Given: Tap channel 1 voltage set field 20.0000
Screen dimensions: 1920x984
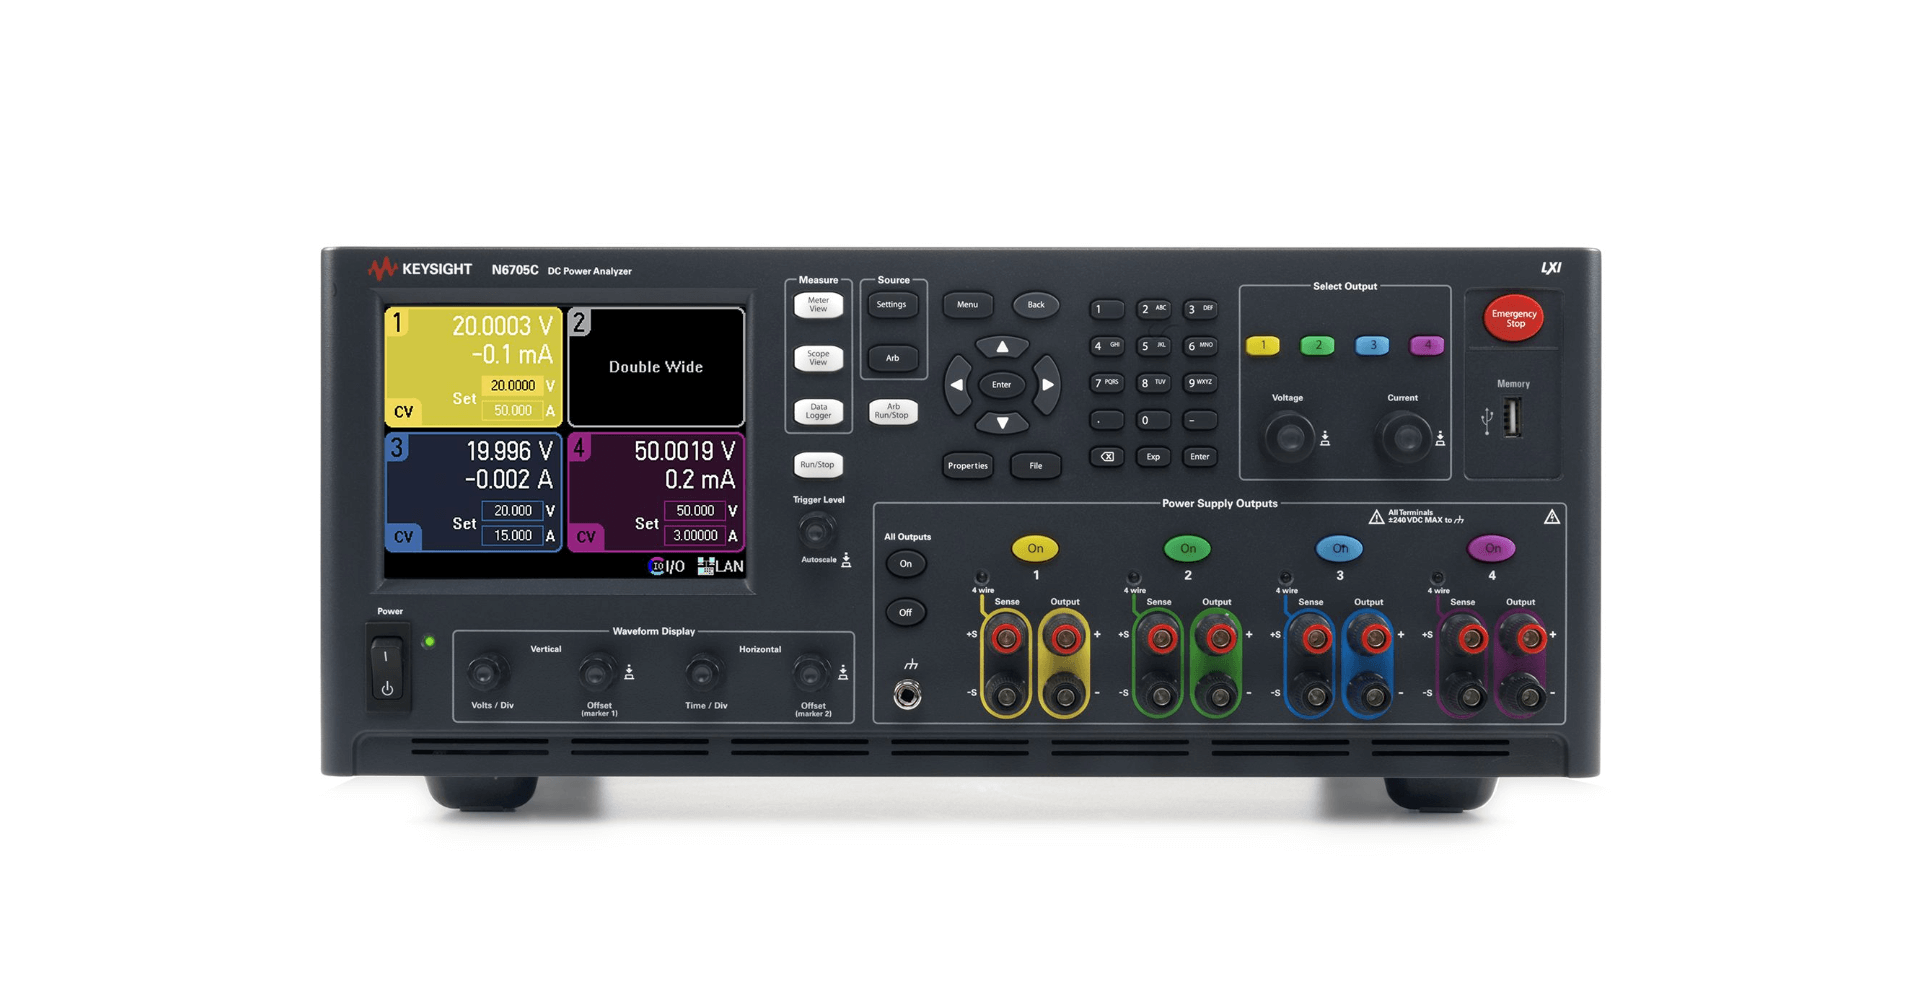Looking at the screenshot, I should [513, 386].
